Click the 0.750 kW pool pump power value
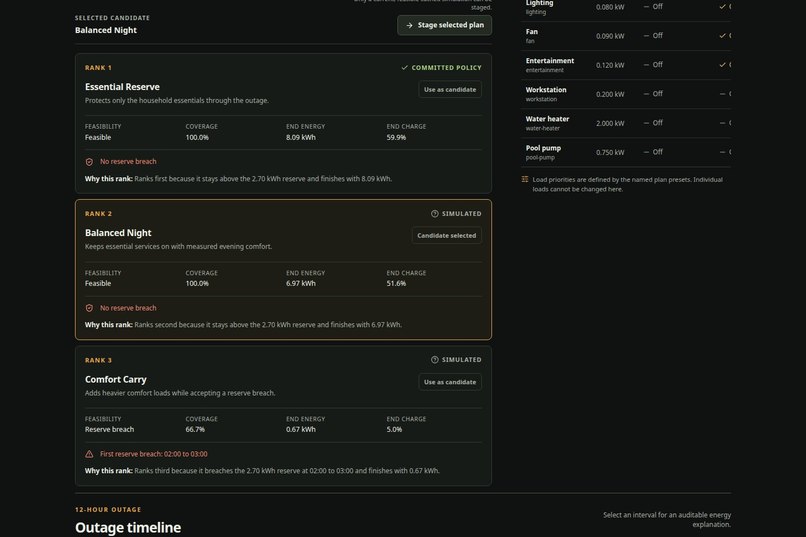806x537 pixels. (610, 152)
